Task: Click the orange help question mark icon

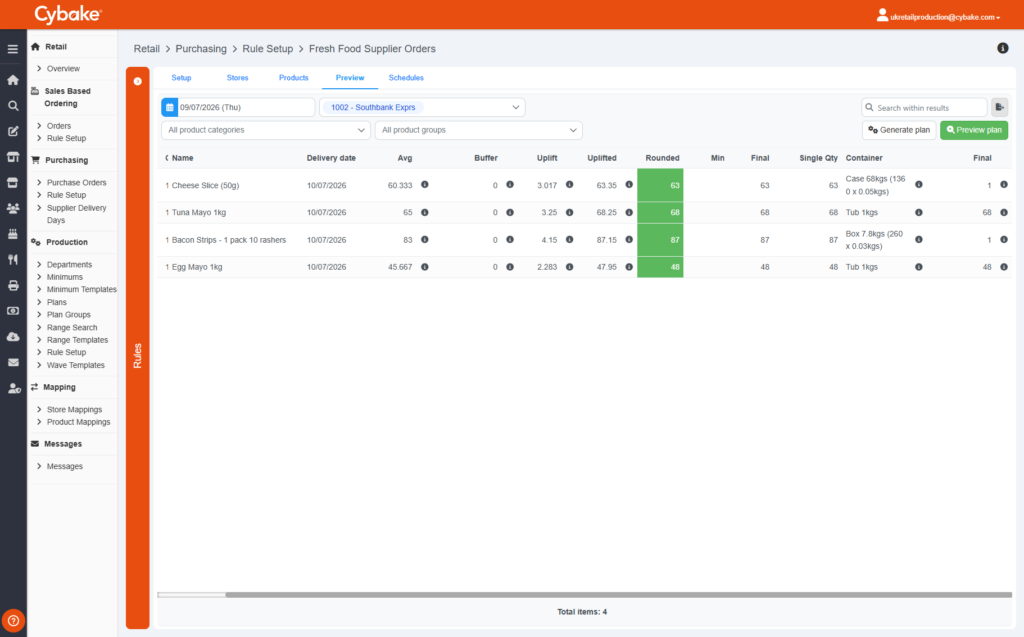Action: 13,621
